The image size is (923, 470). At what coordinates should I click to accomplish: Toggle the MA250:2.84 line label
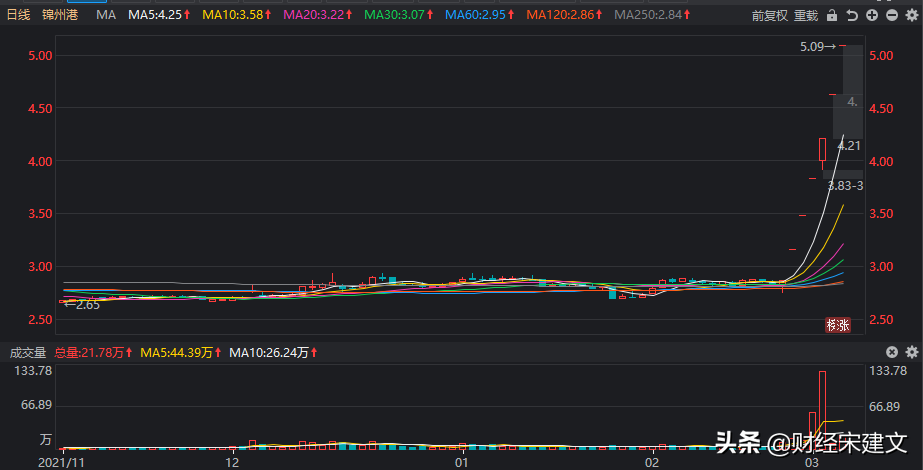coord(652,15)
